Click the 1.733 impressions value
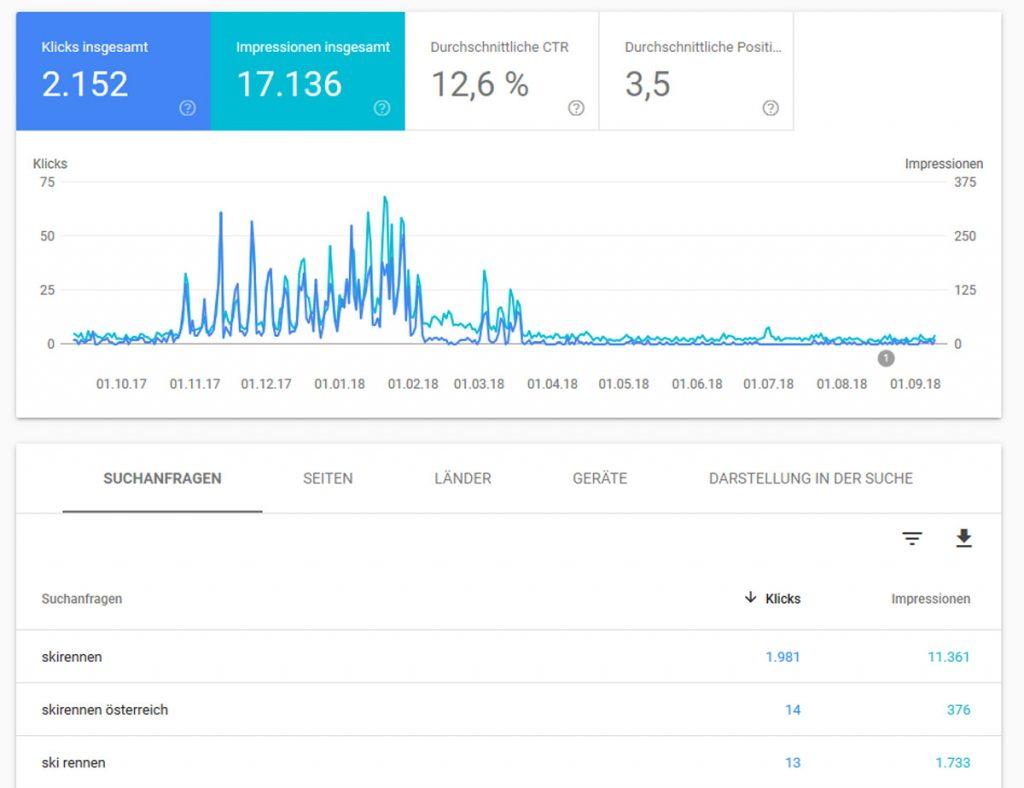This screenshot has width=1024, height=788. coord(953,763)
